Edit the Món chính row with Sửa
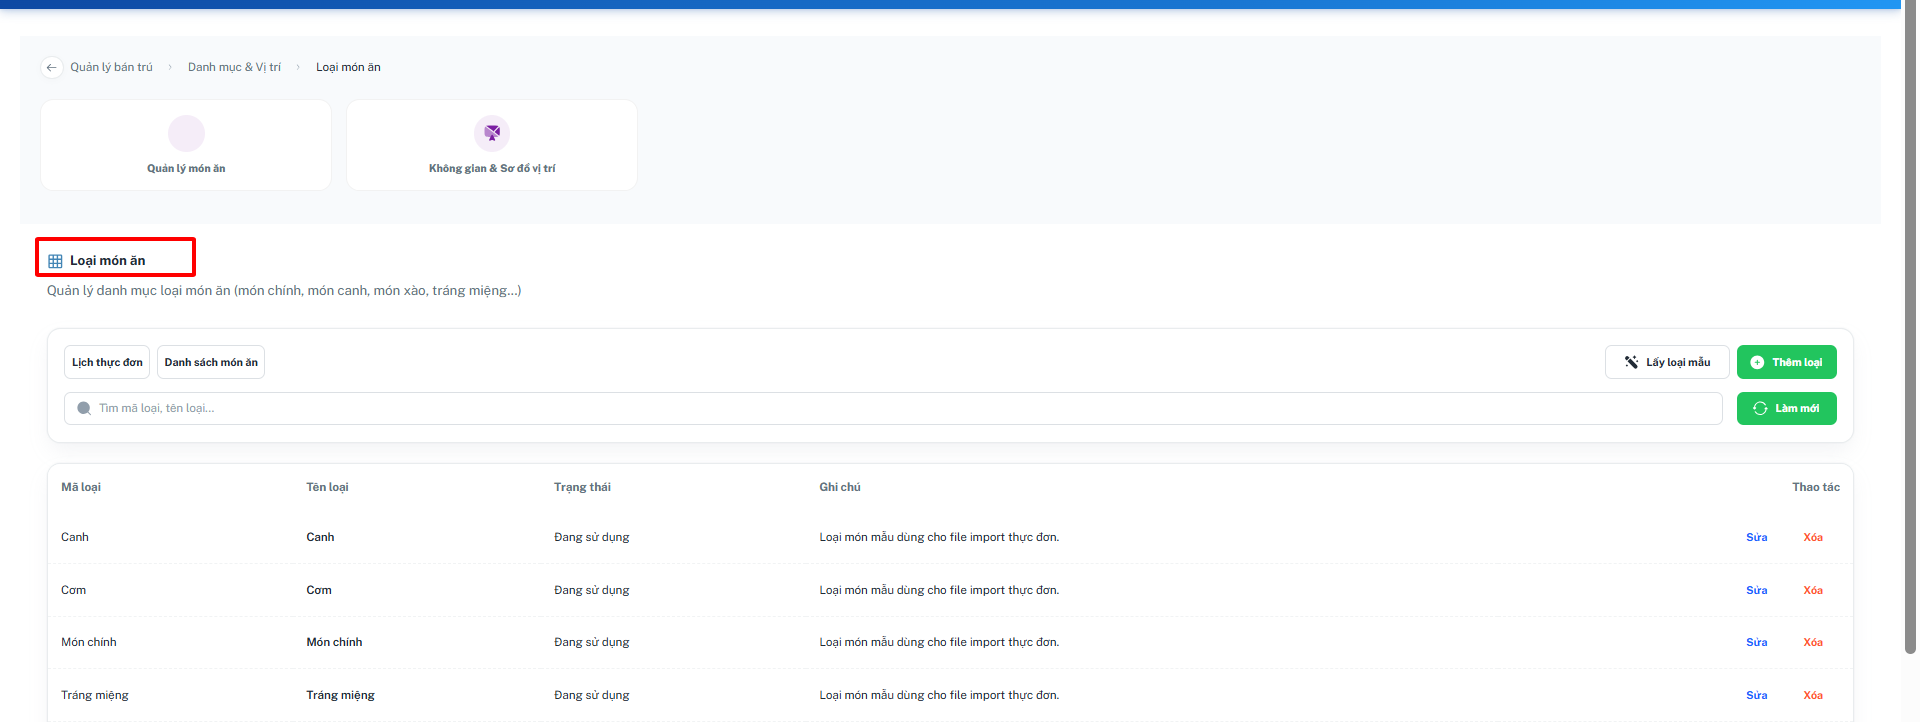Viewport: 1920px width, 722px height. (x=1756, y=642)
